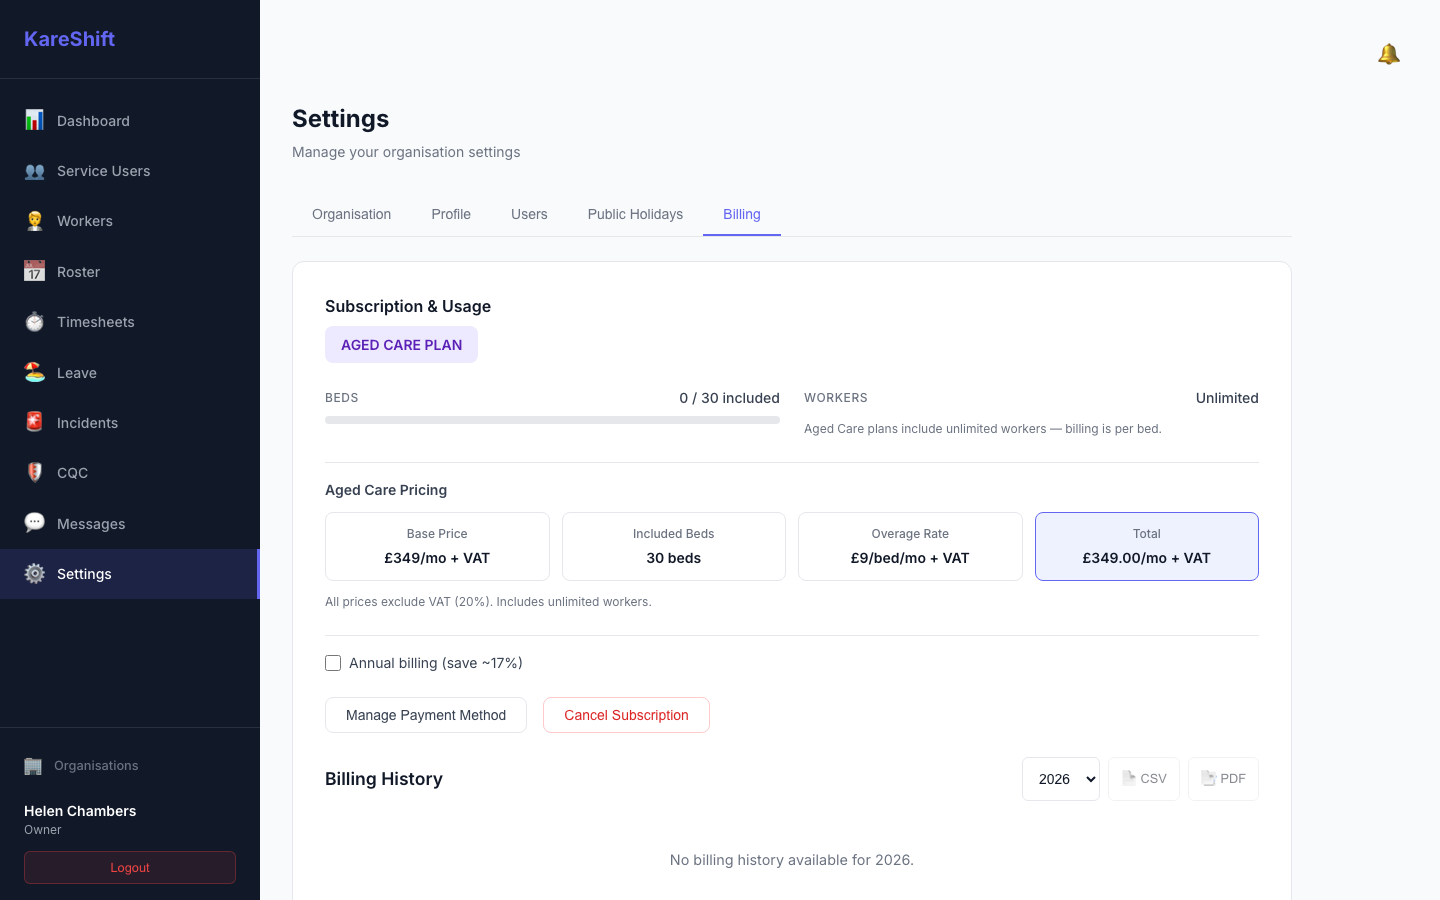Click the Subscription & Usage heading

click(x=408, y=306)
